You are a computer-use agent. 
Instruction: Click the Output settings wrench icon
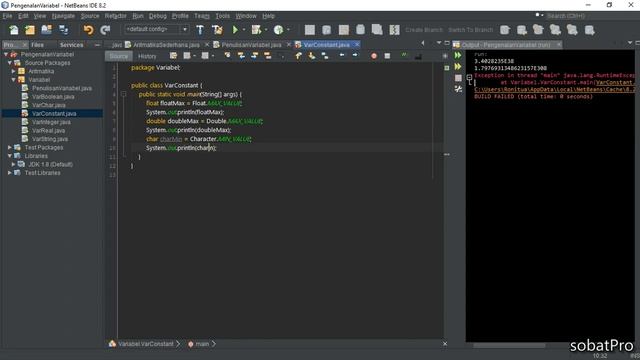point(458,89)
